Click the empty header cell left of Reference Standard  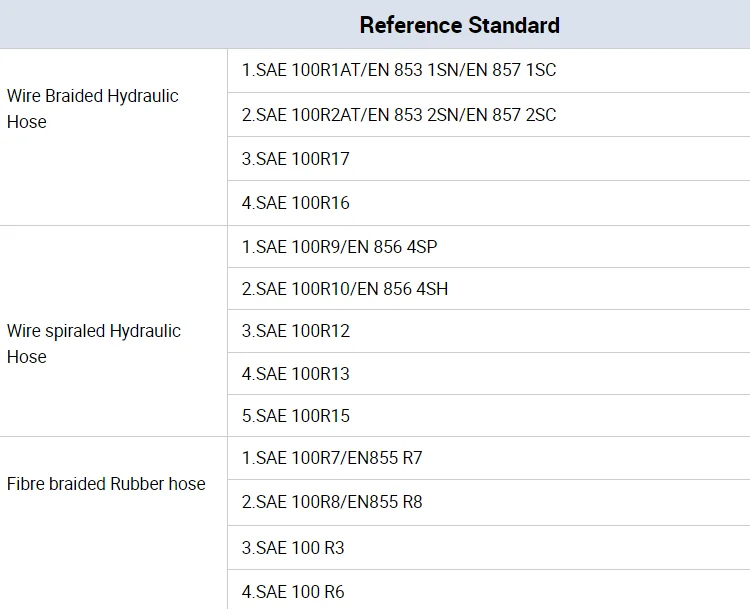coord(113,25)
